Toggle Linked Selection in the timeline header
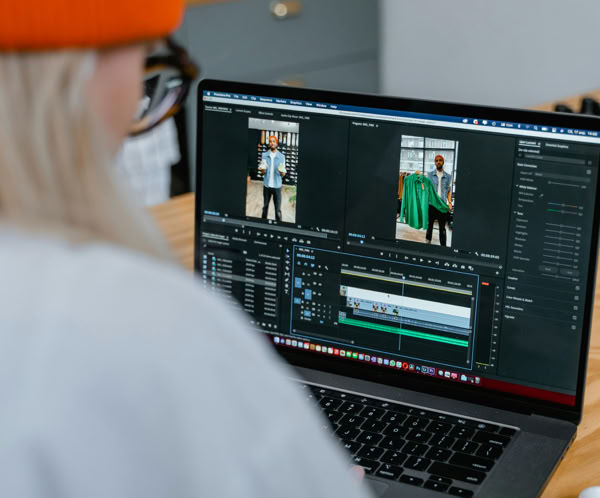600x498 pixels. (x=313, y=265)
